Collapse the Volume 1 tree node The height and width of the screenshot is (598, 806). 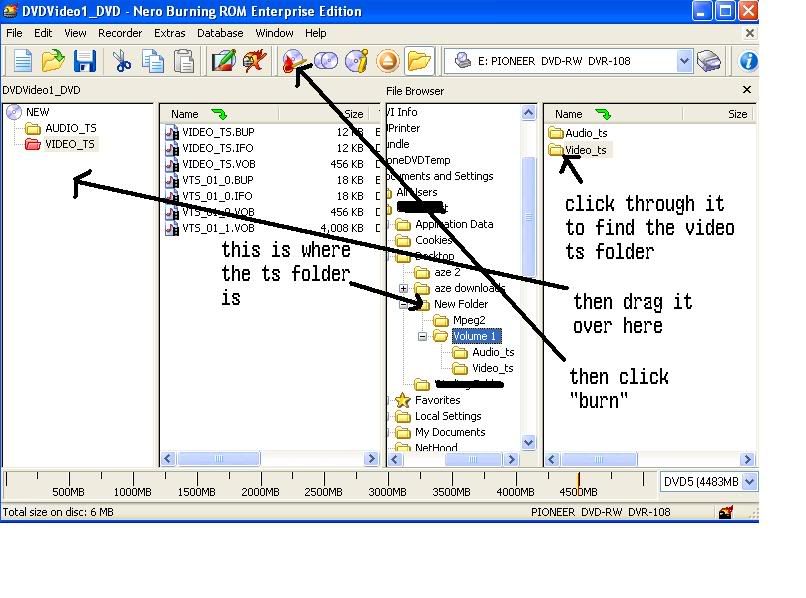coord(423,337)
